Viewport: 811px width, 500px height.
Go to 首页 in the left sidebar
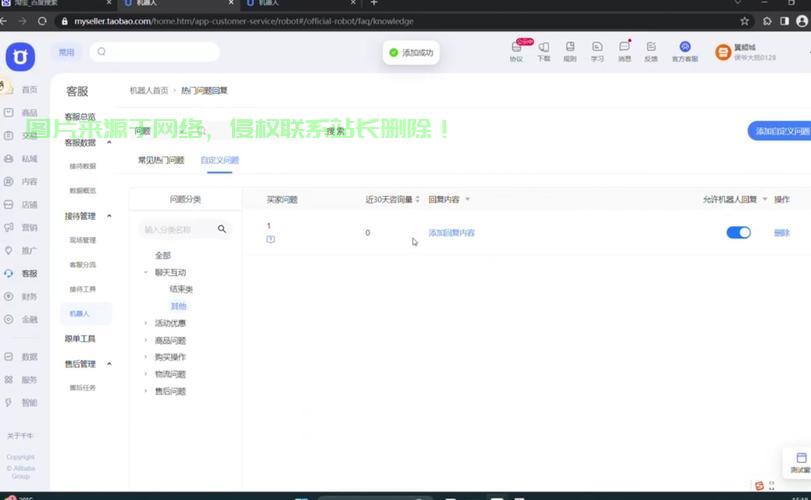click(x=22, y=90)
